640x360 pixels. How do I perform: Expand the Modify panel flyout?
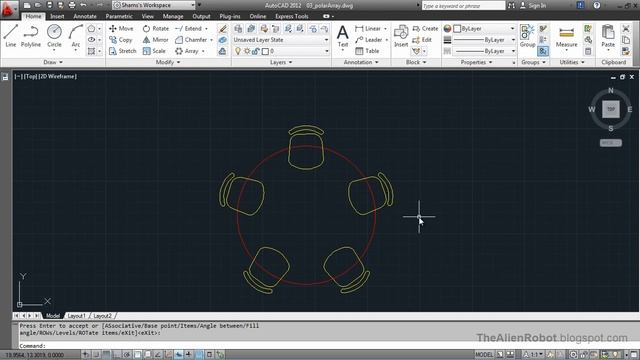click(x=168, y=62)
